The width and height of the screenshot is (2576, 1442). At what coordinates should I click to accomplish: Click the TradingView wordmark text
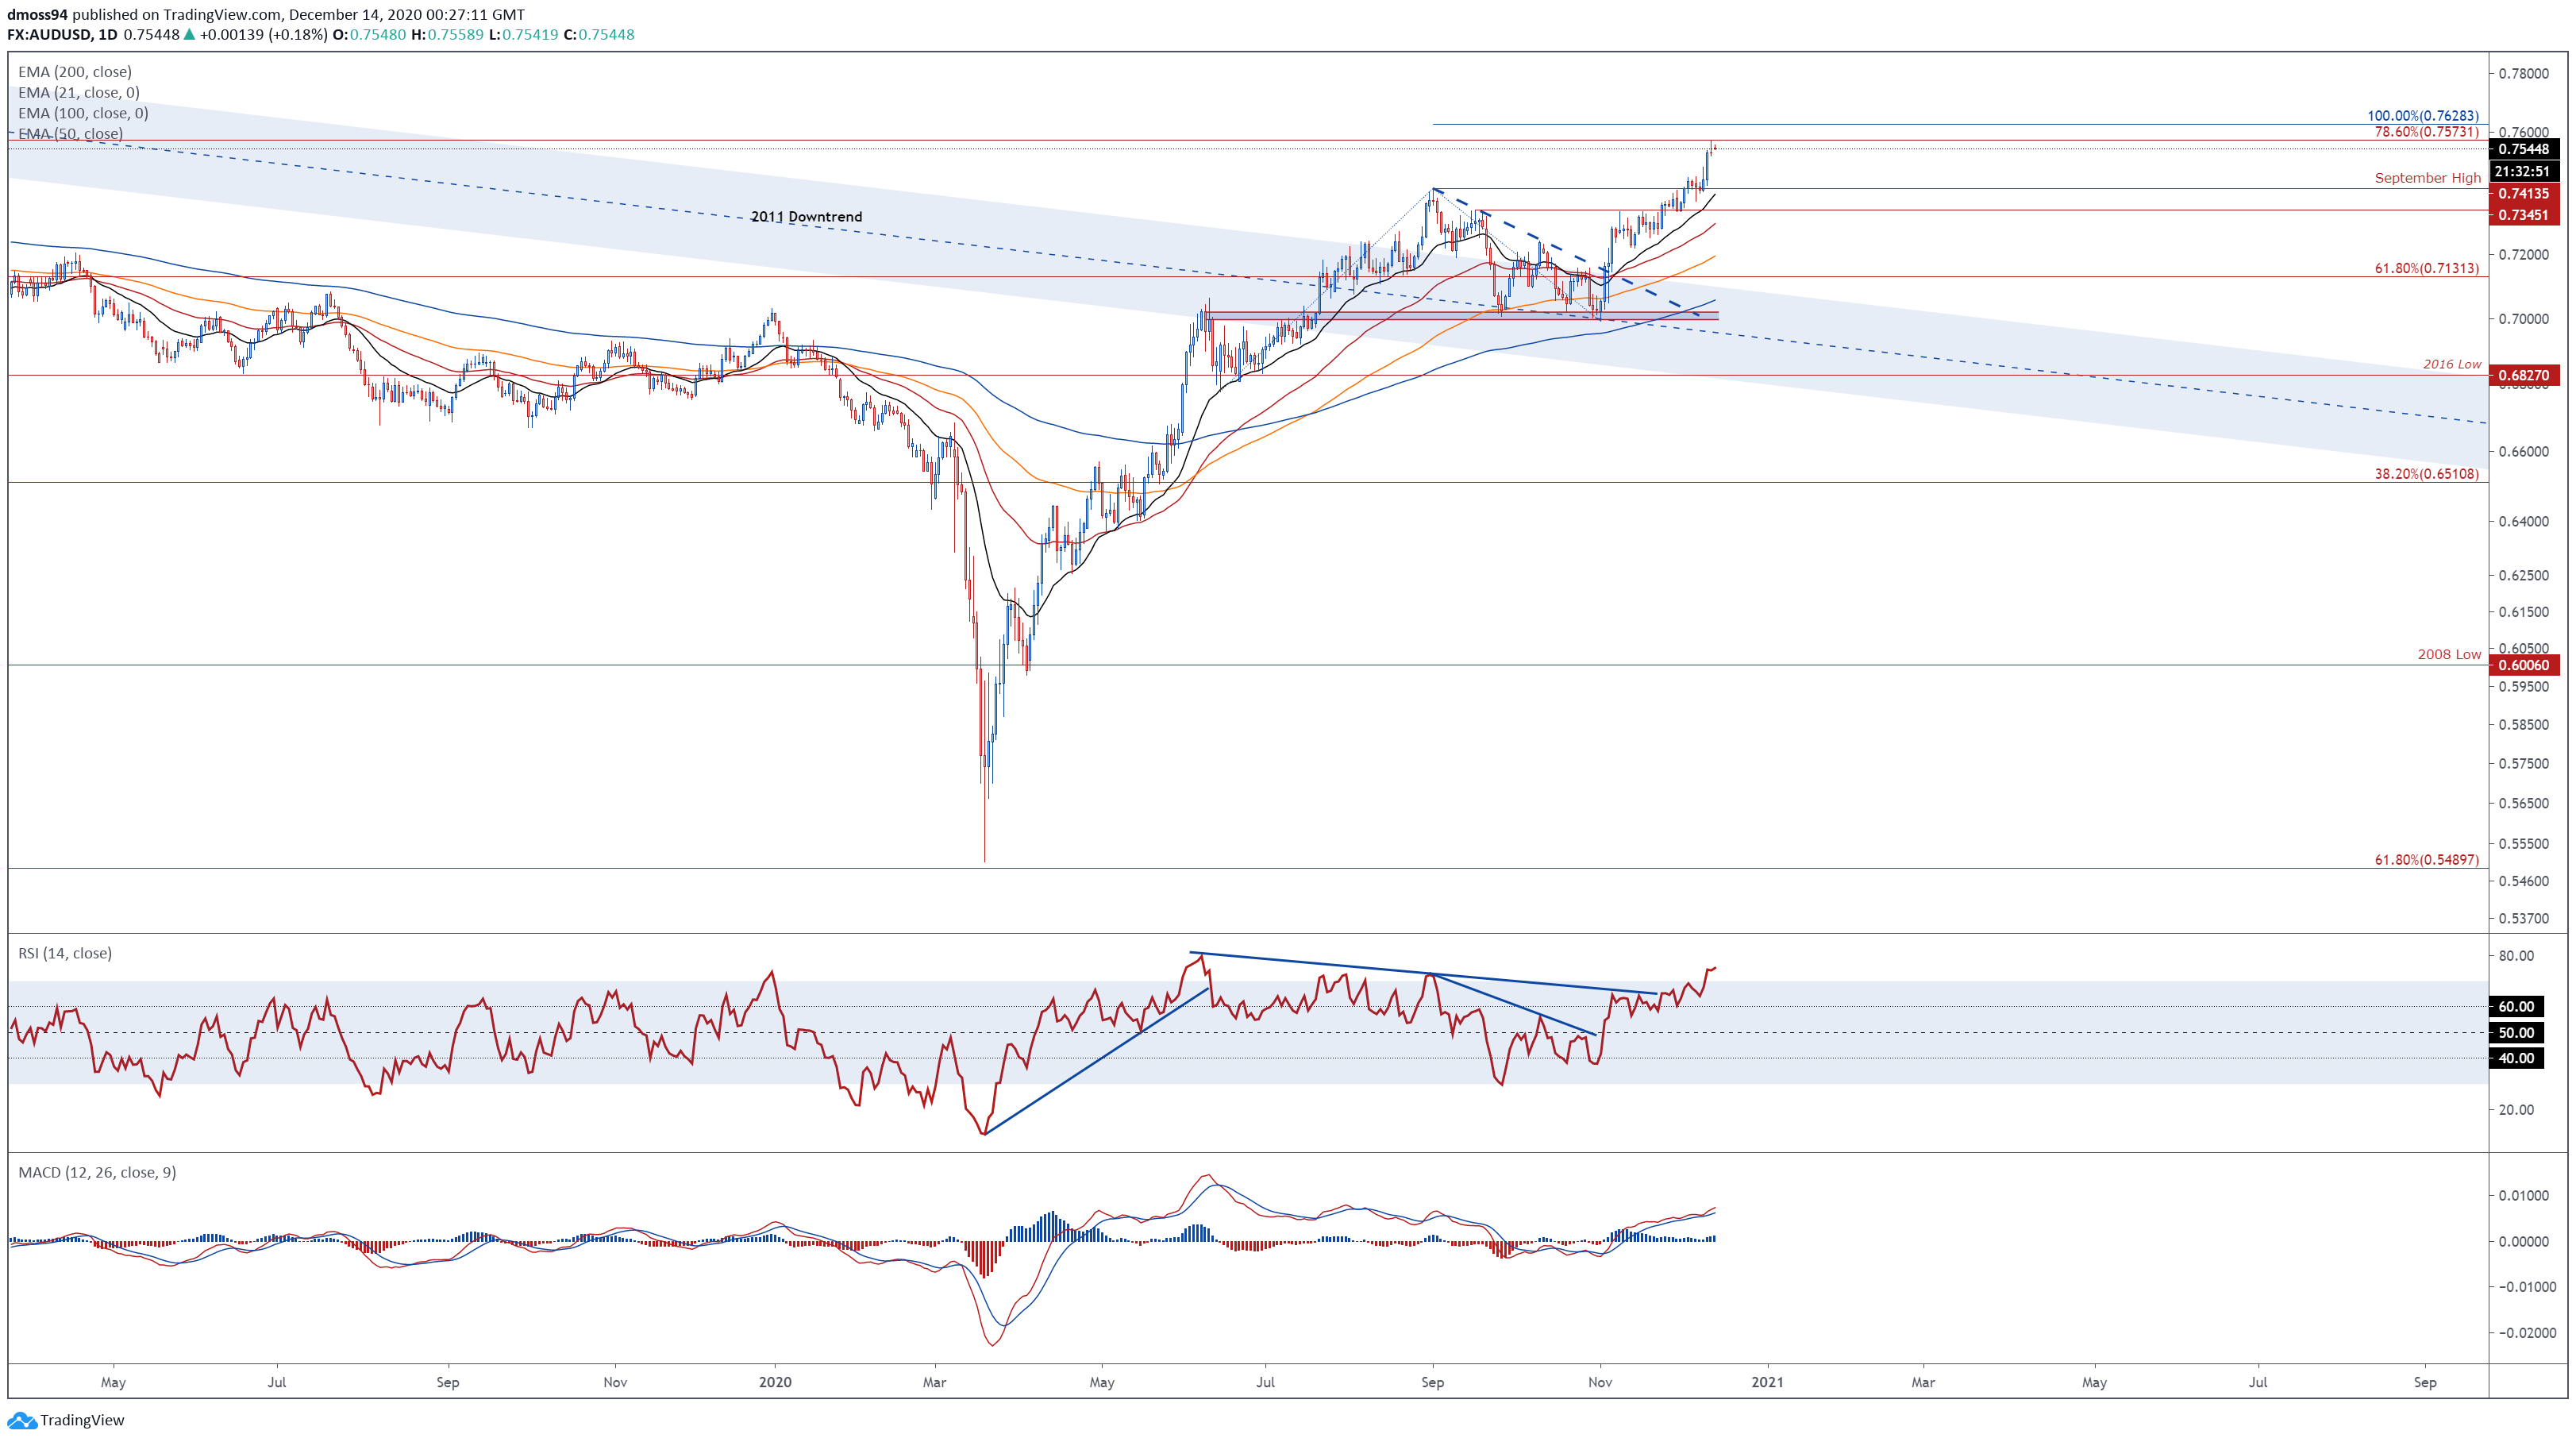coord(82,1420)
